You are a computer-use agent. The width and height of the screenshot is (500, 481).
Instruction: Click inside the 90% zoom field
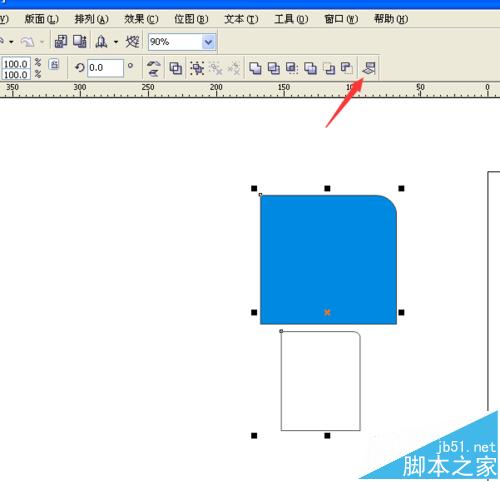click(x=175, y=42)
